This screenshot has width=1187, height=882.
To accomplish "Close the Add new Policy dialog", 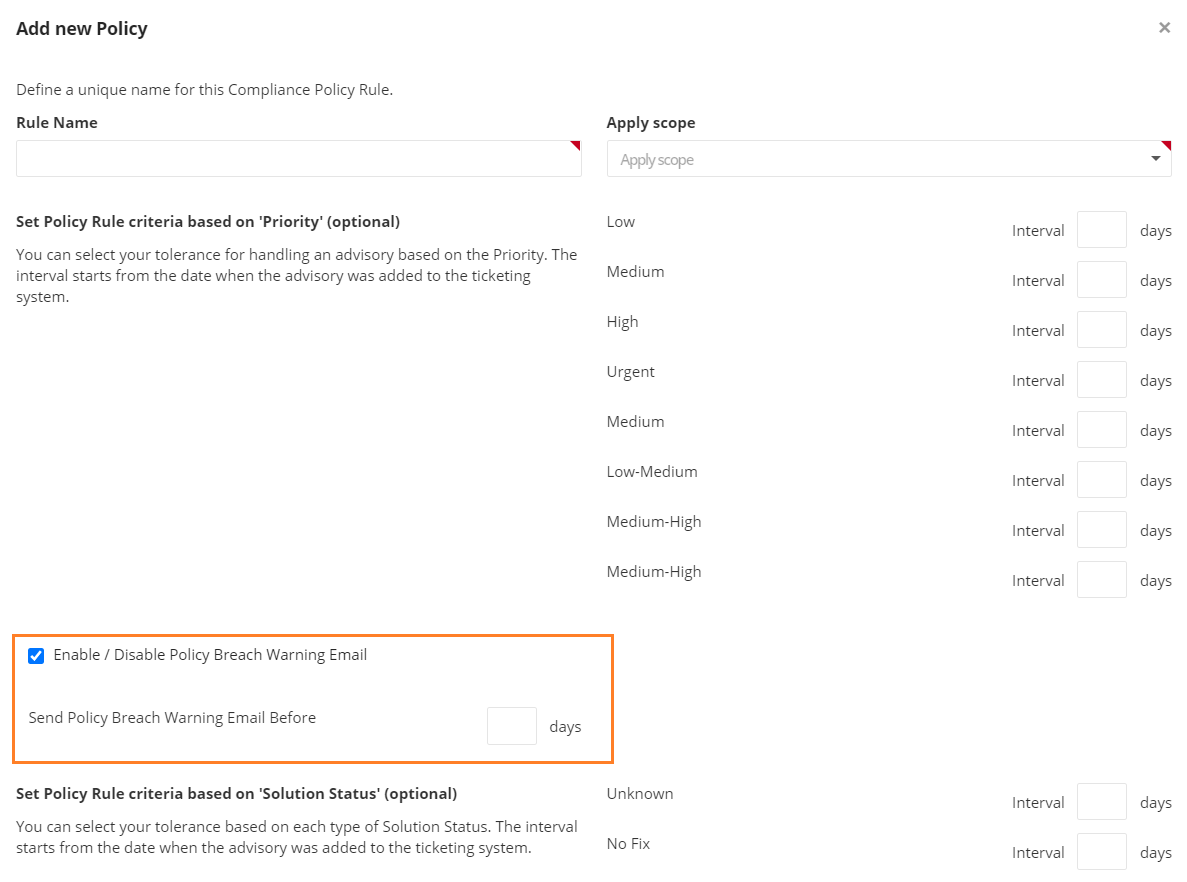I will pos(1164,28).
